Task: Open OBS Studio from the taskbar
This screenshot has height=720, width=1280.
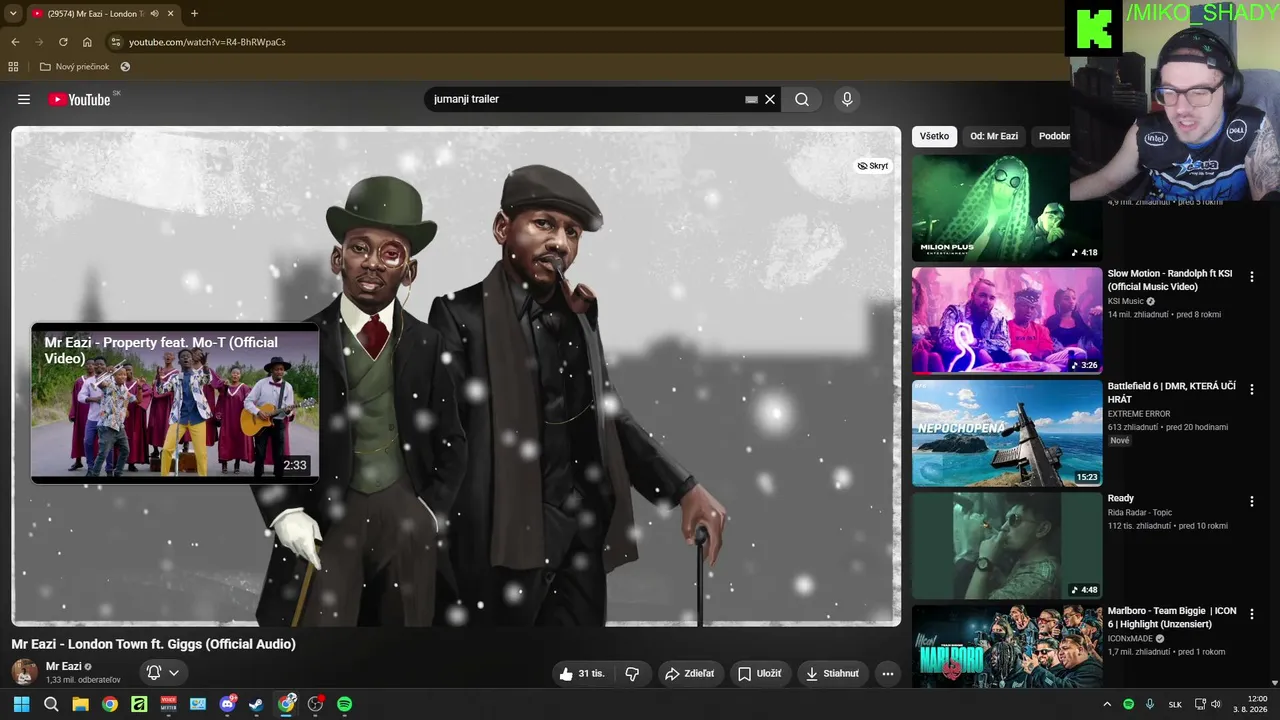Action: point(315,704)
